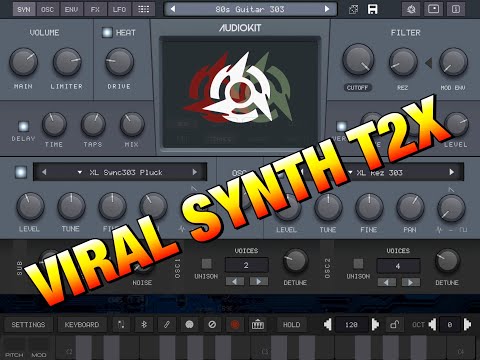
Task: Click the MOD ENV knob
Action: pos(453,62)
